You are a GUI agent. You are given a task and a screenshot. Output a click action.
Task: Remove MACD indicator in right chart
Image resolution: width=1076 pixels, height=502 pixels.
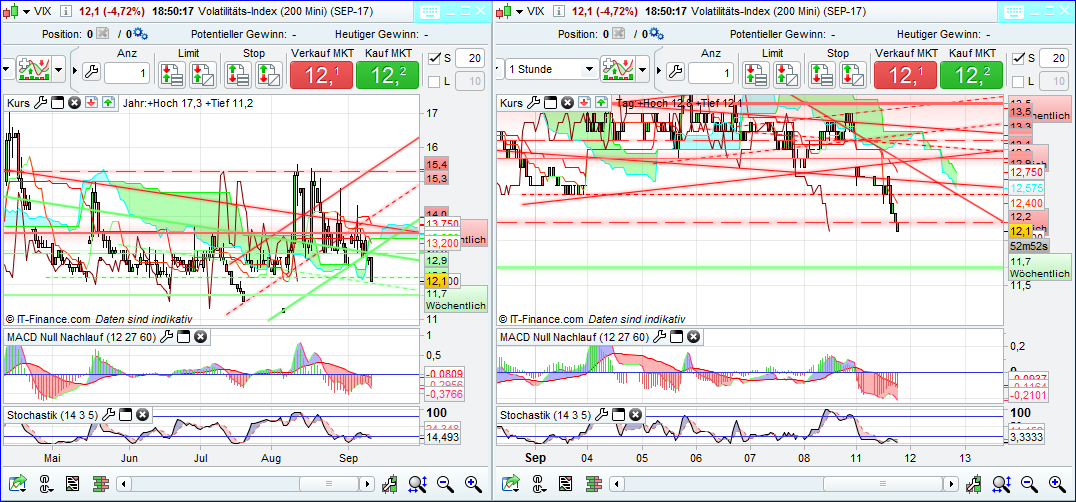(693, 337)
